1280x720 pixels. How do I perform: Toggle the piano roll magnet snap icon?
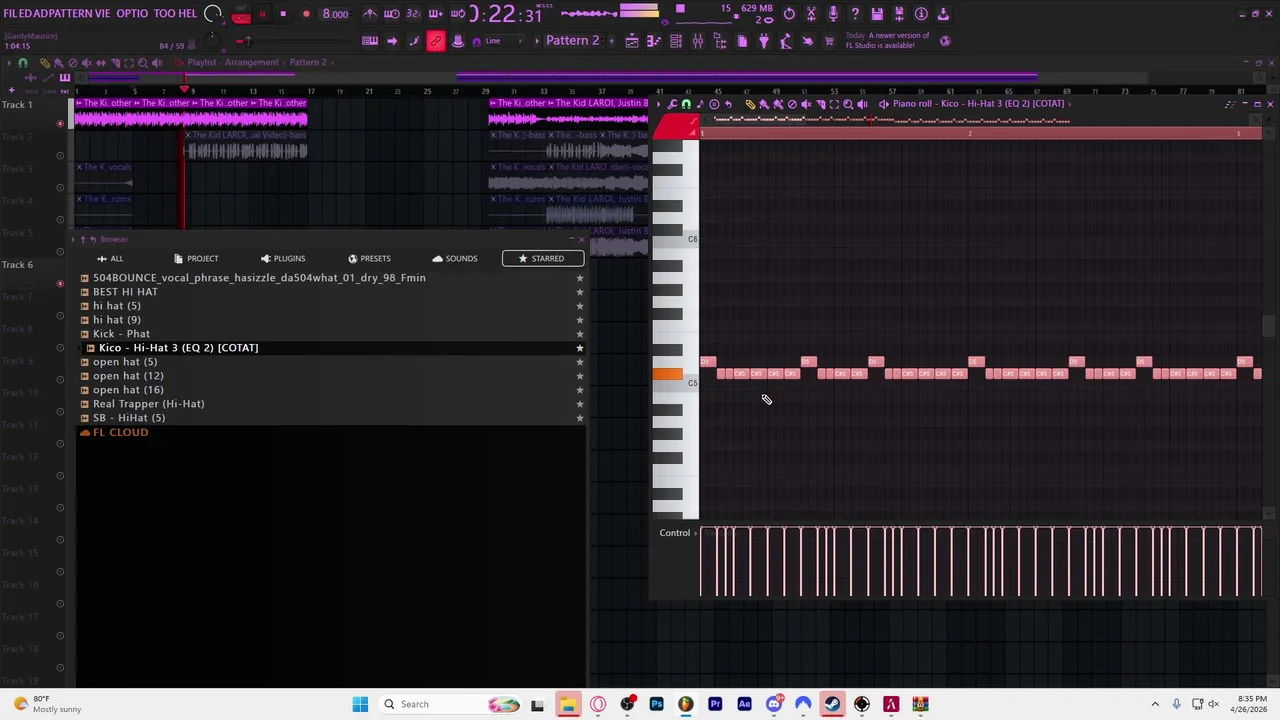coord(686,104)
